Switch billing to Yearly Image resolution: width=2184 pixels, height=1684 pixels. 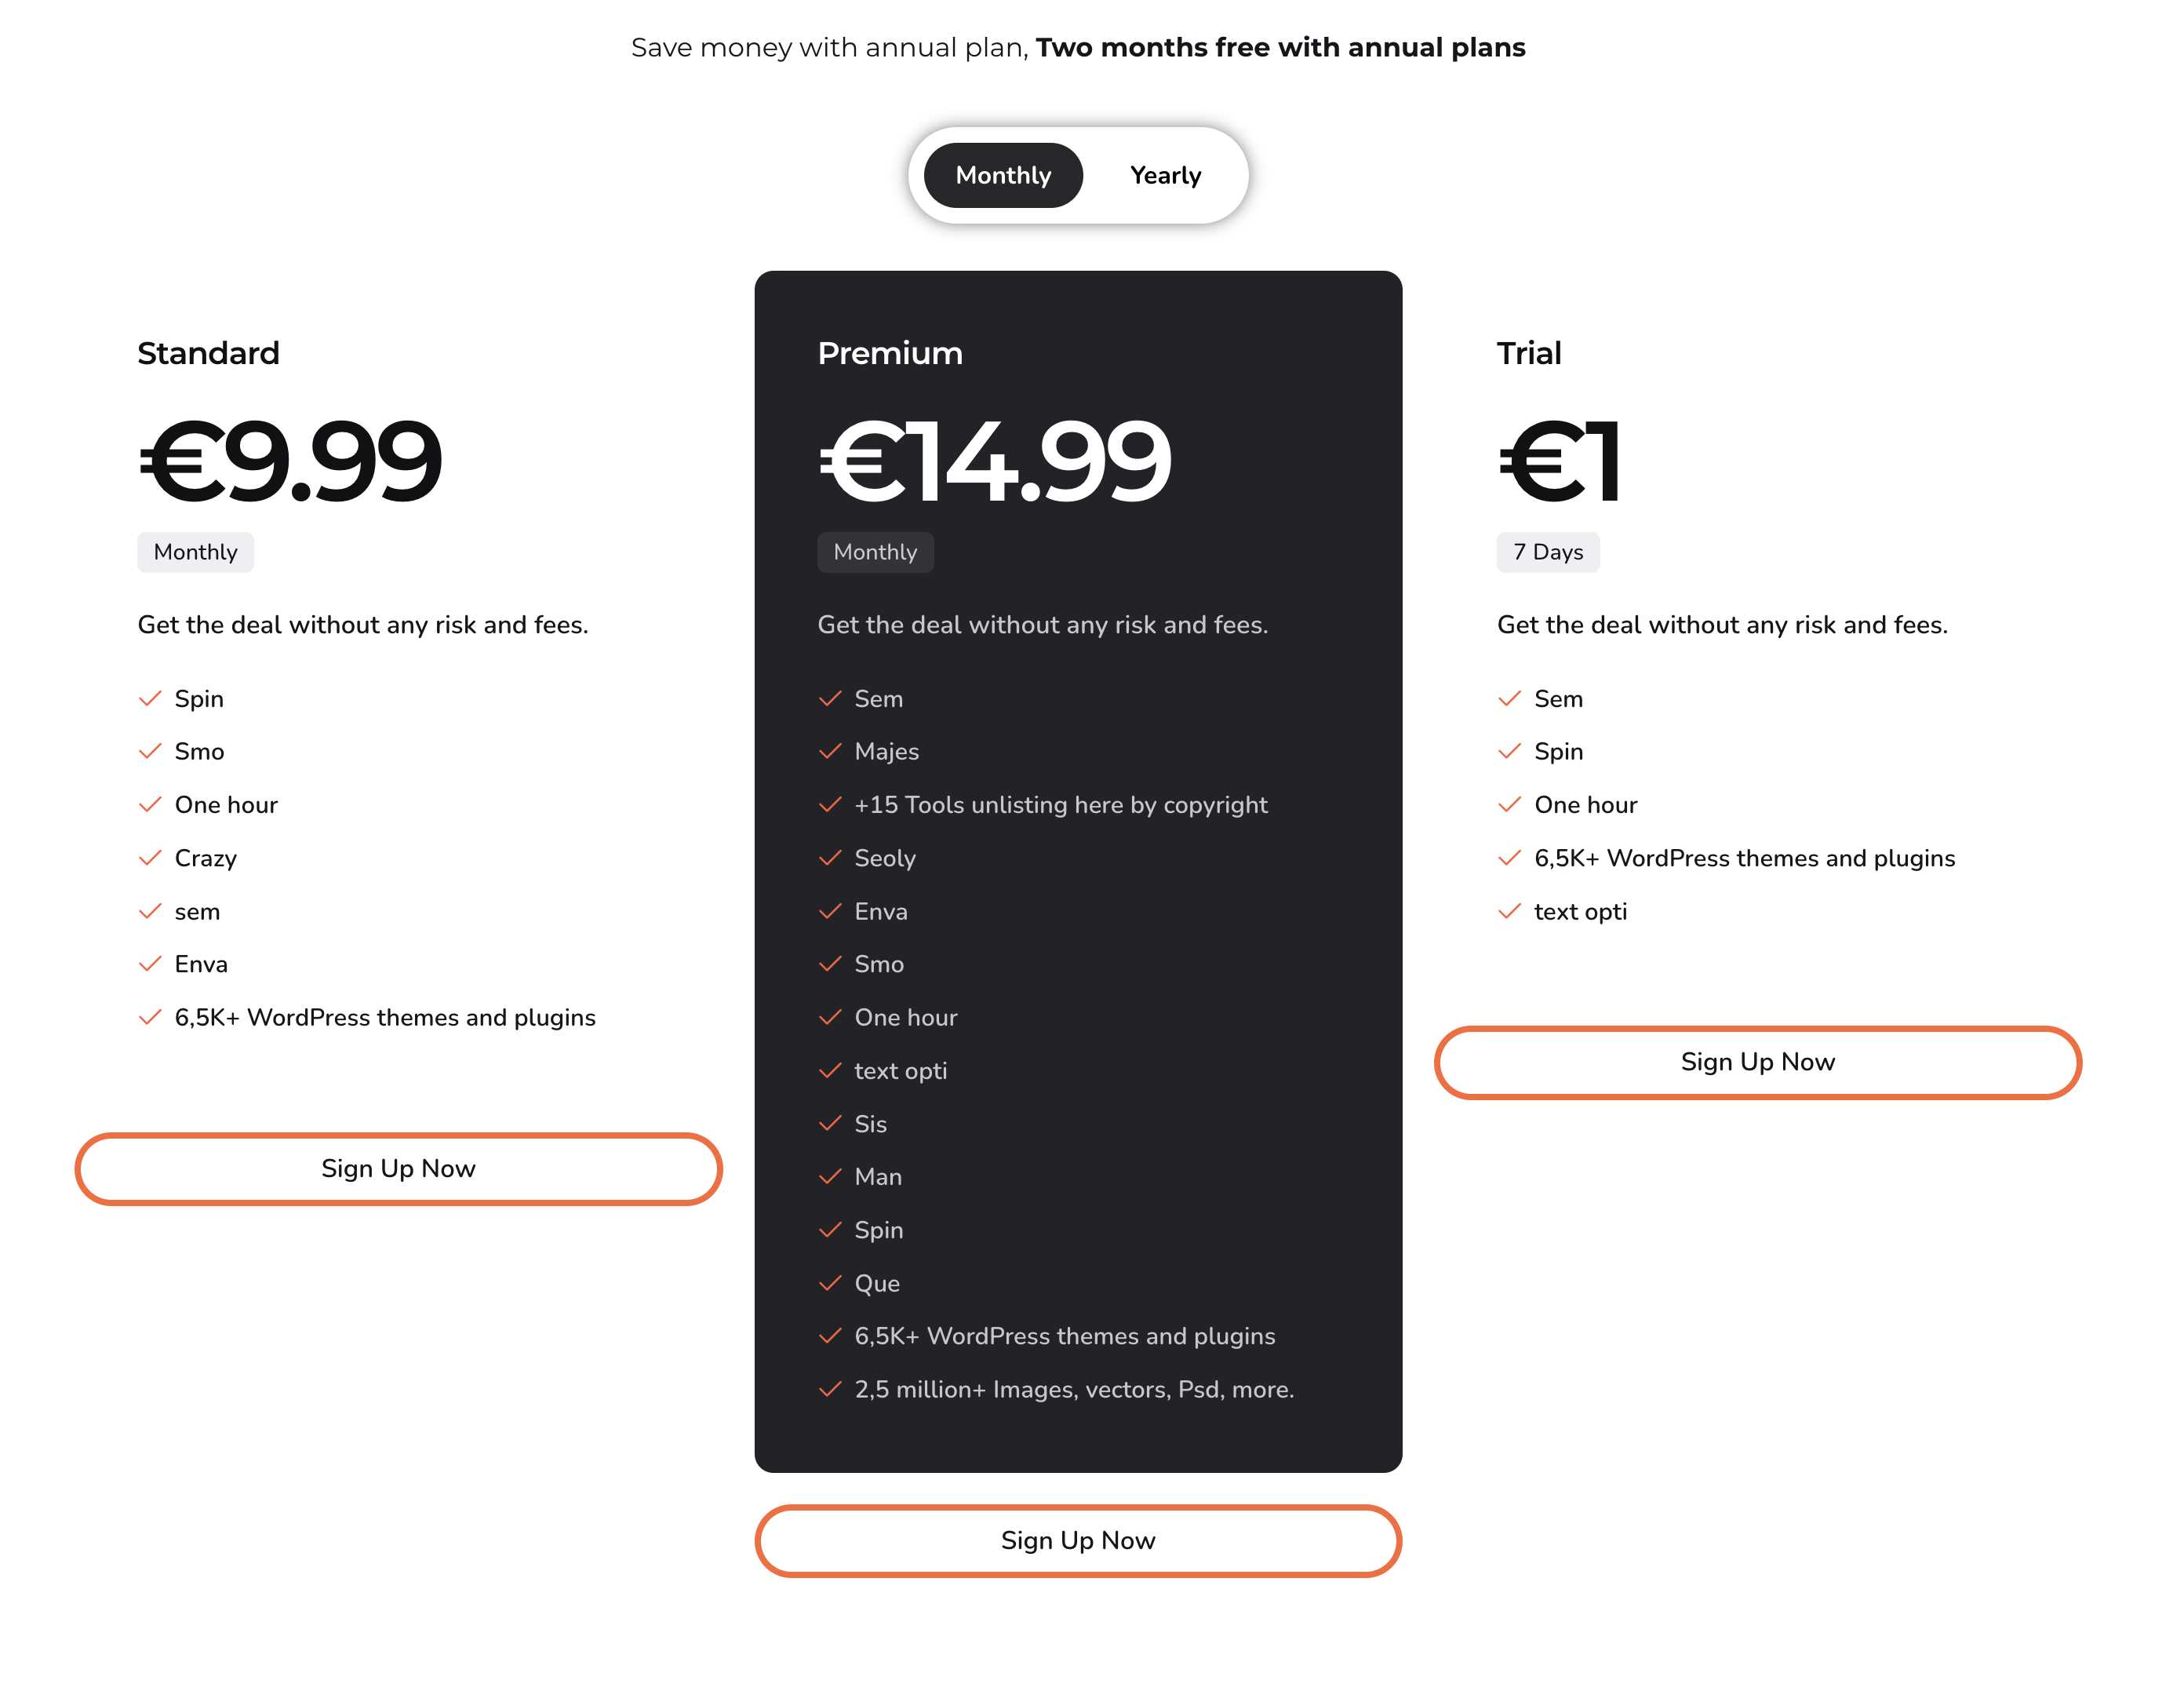click(x=1165, y=176)
